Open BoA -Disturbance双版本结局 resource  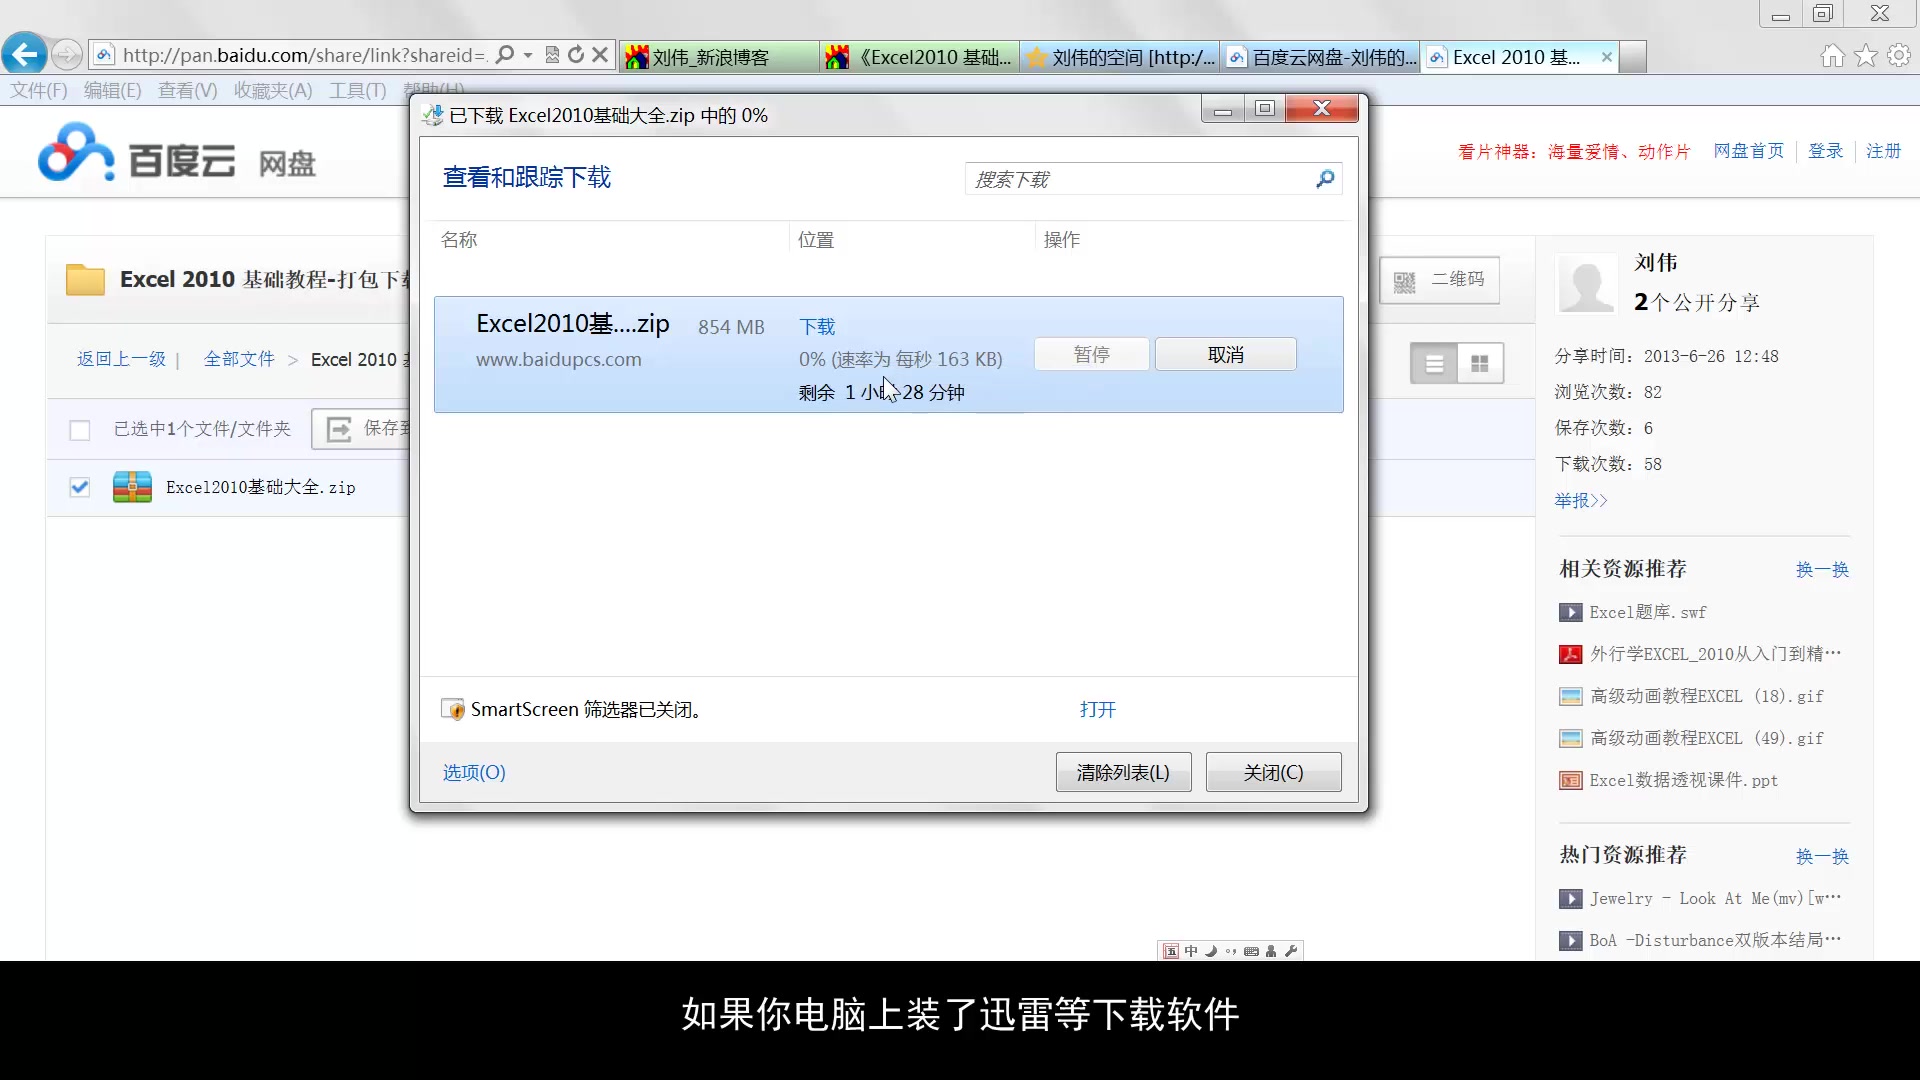[1715, 940]
